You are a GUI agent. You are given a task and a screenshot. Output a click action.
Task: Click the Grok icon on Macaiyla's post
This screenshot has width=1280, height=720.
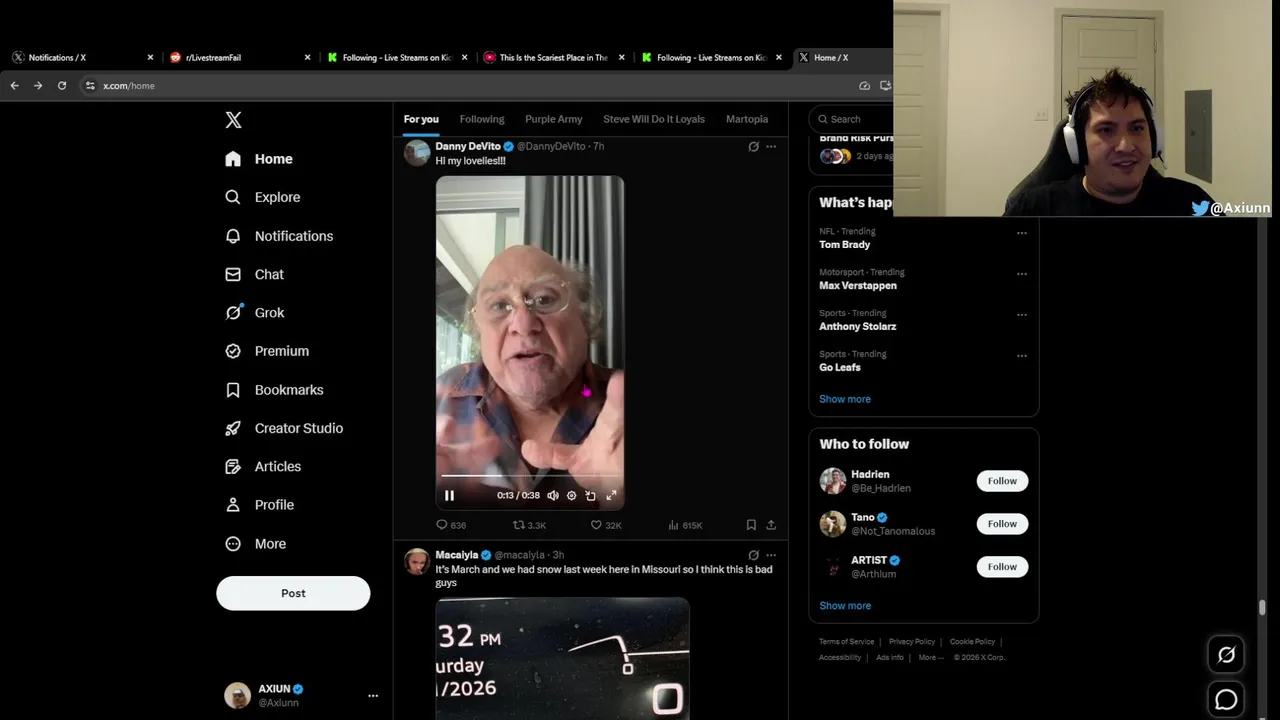coord(753,555)
